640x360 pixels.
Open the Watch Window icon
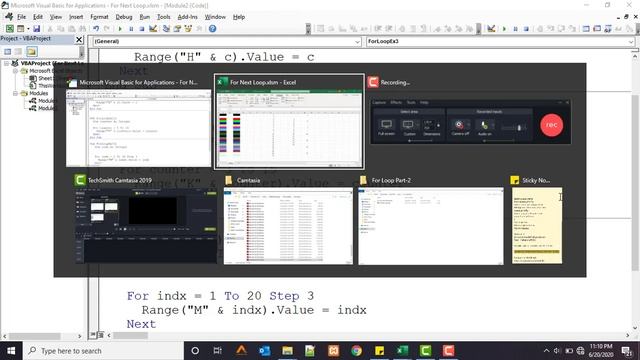pyautogui.click(x=608, y=29)
